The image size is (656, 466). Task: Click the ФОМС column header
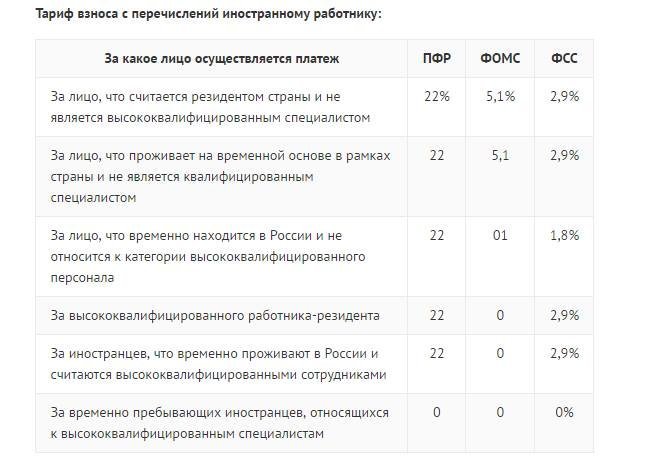[x=500, y=58]
